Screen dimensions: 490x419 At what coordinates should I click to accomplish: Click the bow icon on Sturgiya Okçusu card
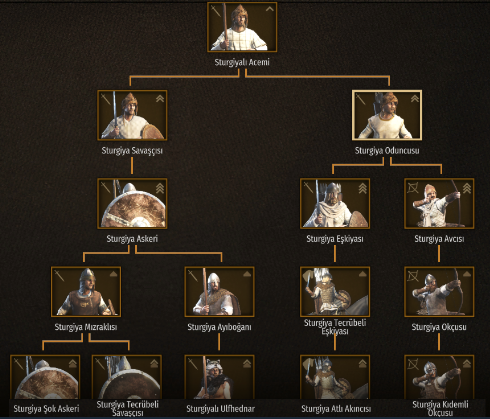pyautogui.click(x=413, y=276)
